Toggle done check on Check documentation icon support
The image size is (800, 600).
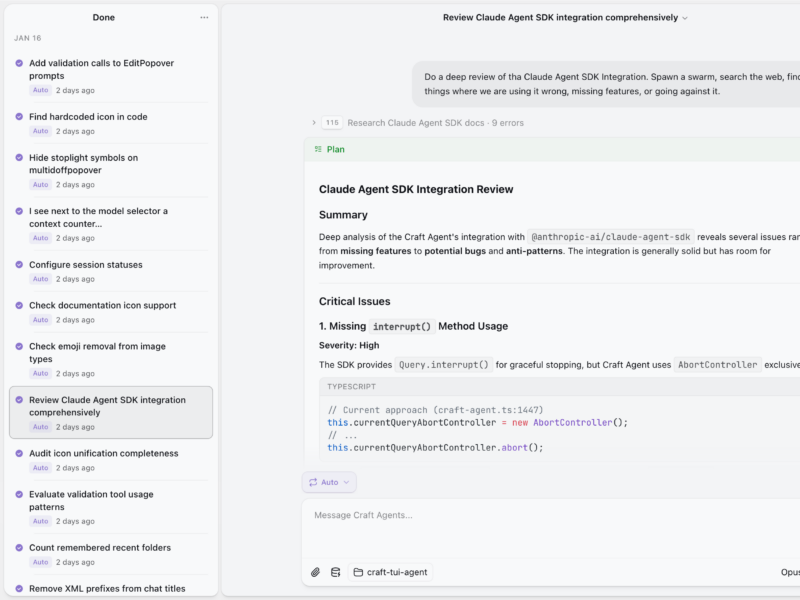click(19, 306)
